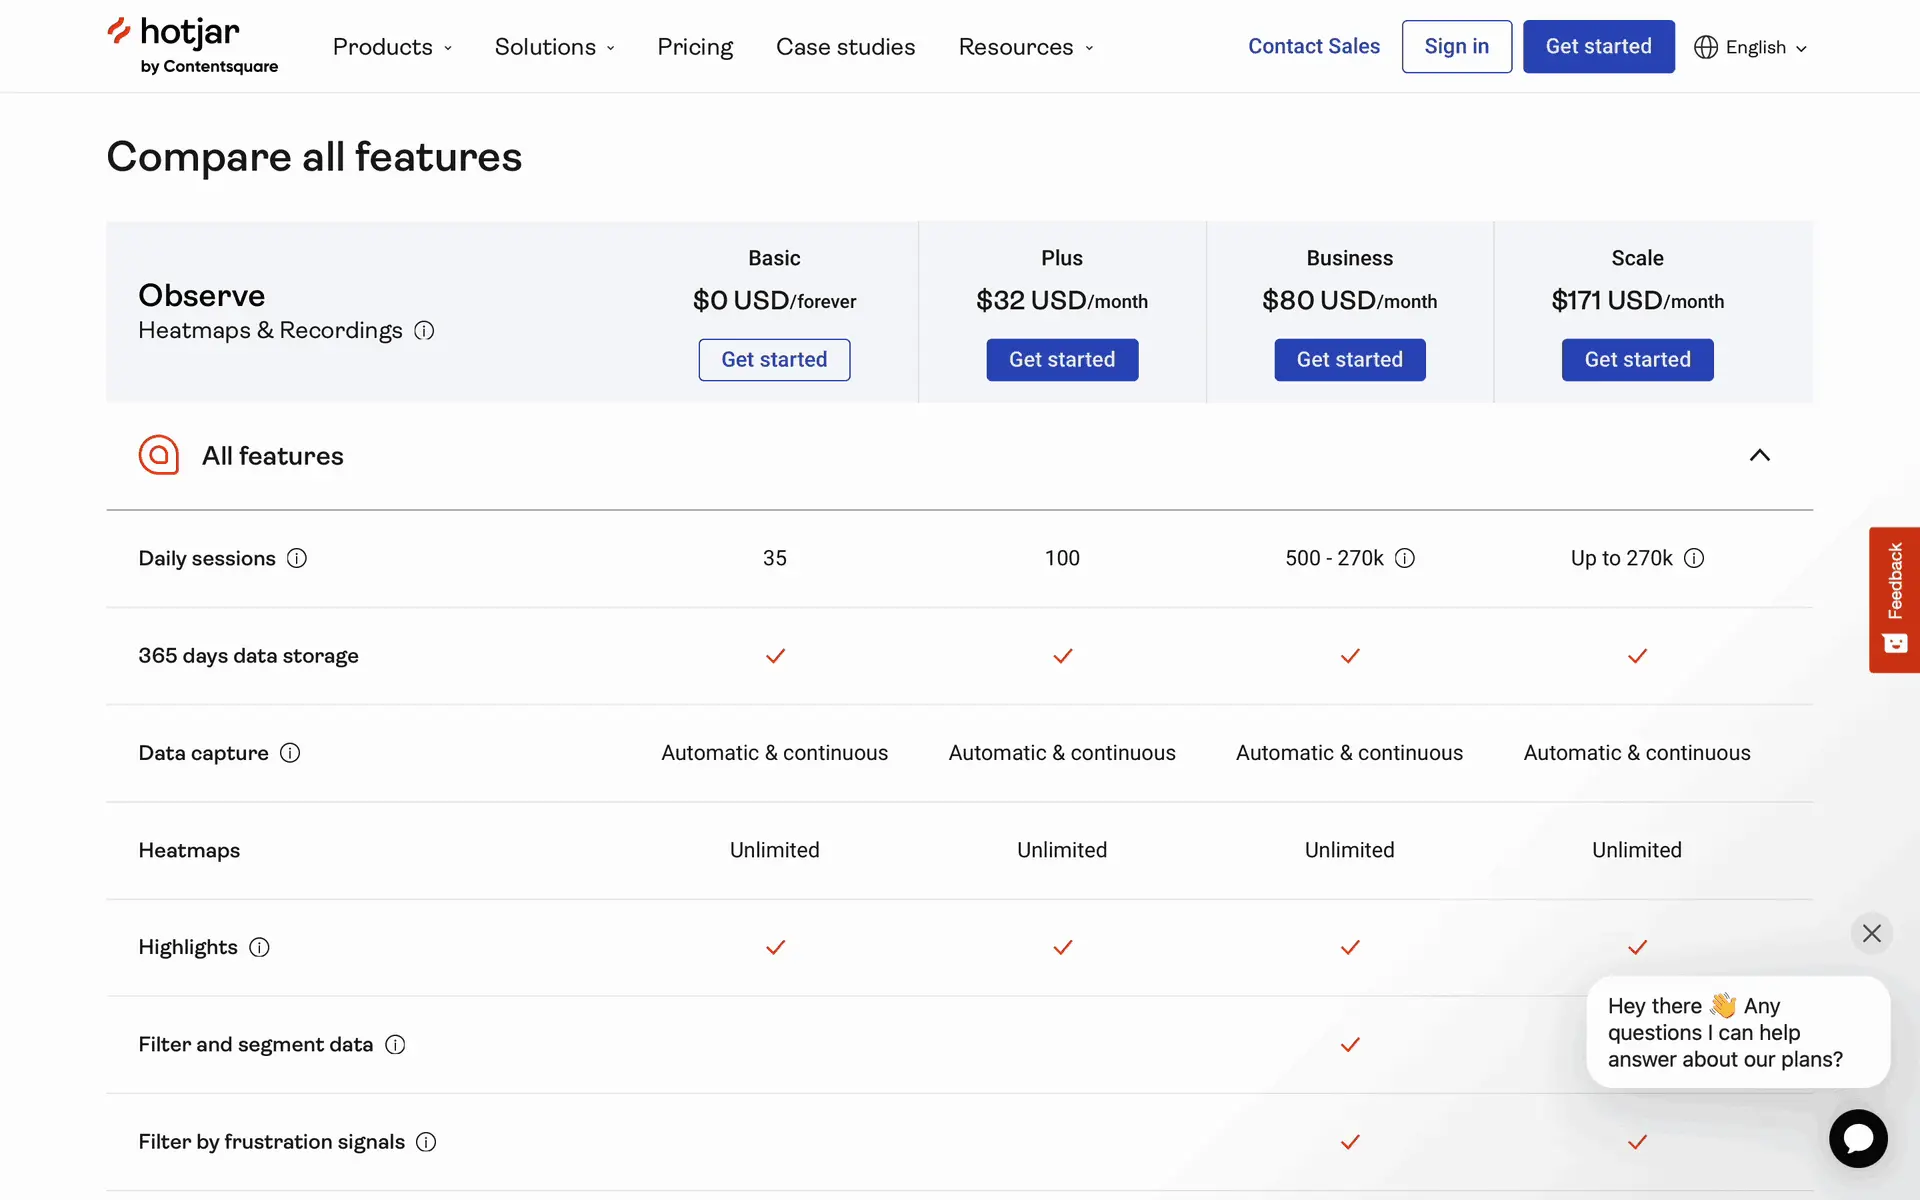
Task: Open the English language selector
Action: click(1751, 47)
